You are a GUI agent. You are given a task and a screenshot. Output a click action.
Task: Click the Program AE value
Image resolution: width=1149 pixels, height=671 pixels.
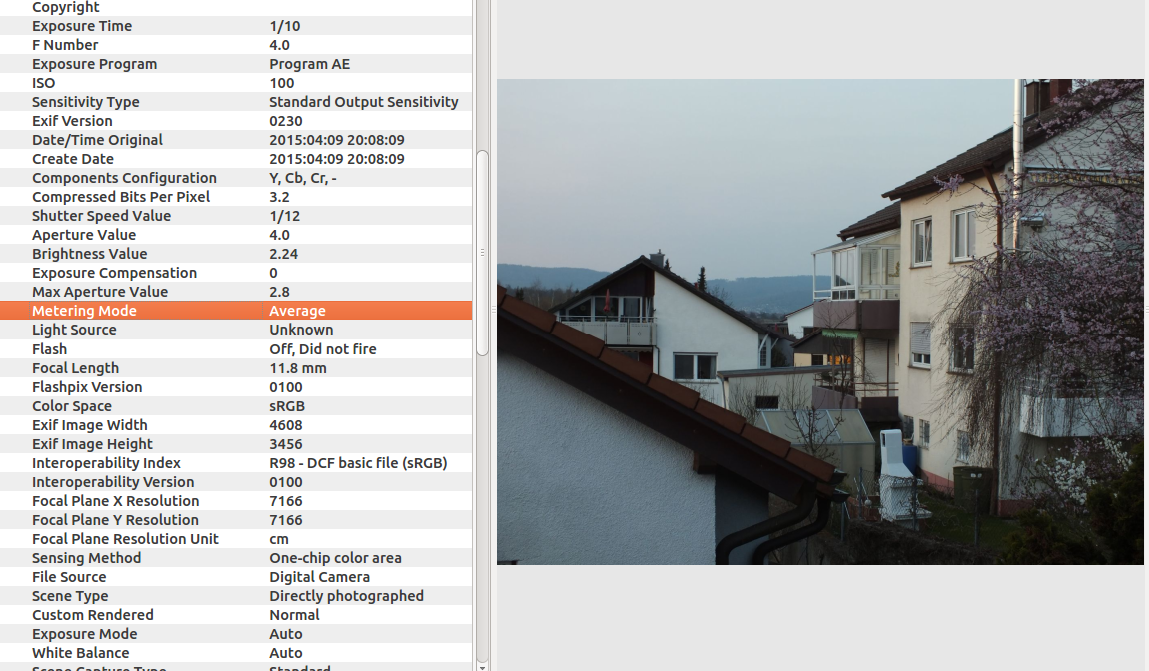pos(309,64)
